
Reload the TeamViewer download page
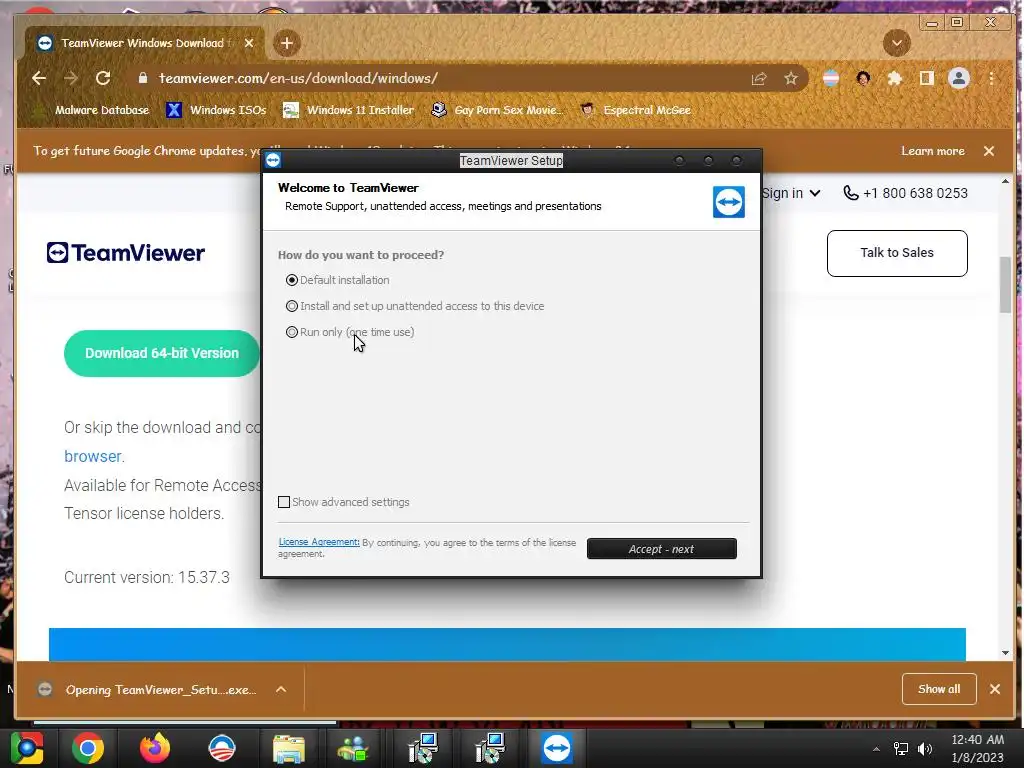tap(103, 78)
